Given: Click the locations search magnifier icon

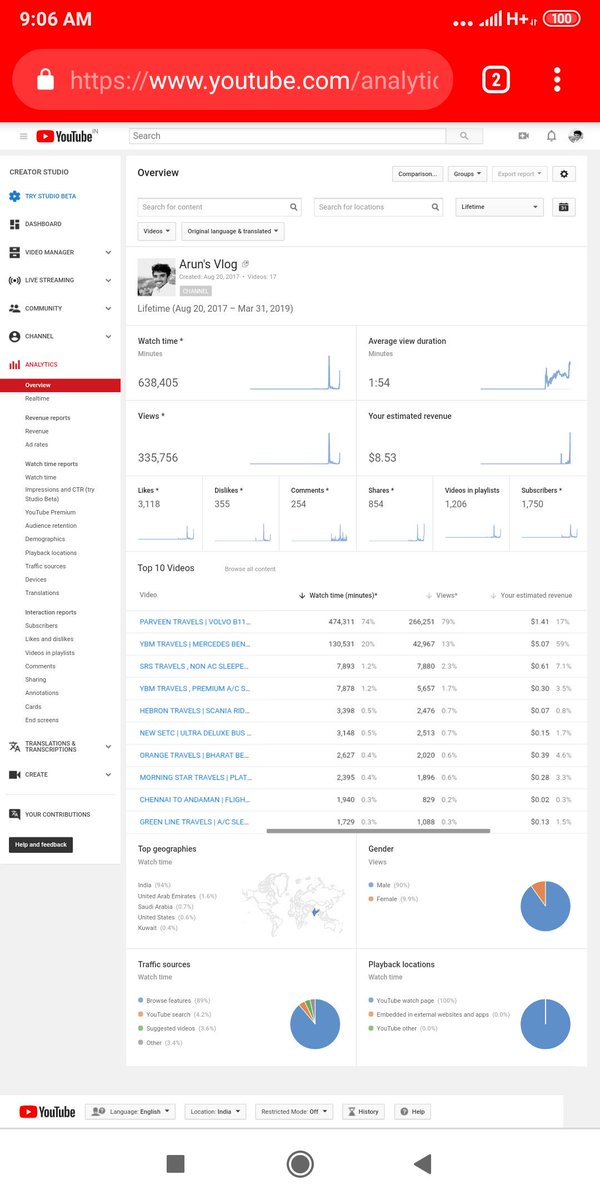Looking at the screenshot, I should coord(435,207).
